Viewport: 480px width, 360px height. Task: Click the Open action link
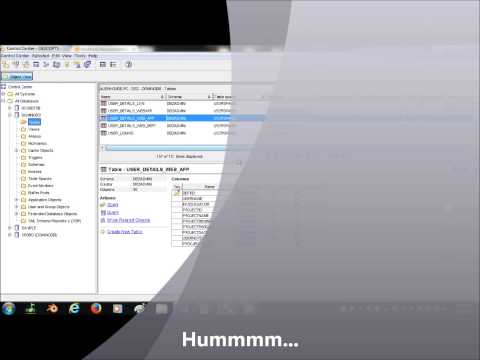(113, 205)
